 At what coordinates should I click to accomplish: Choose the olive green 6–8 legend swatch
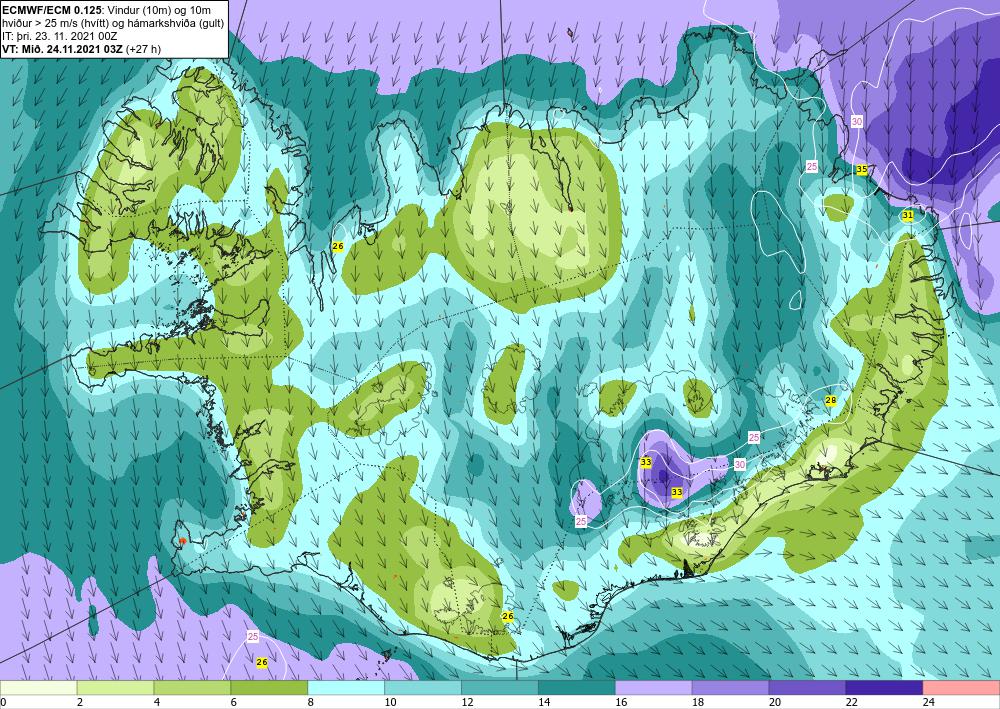pyautogui.click(x=269, y=688)
